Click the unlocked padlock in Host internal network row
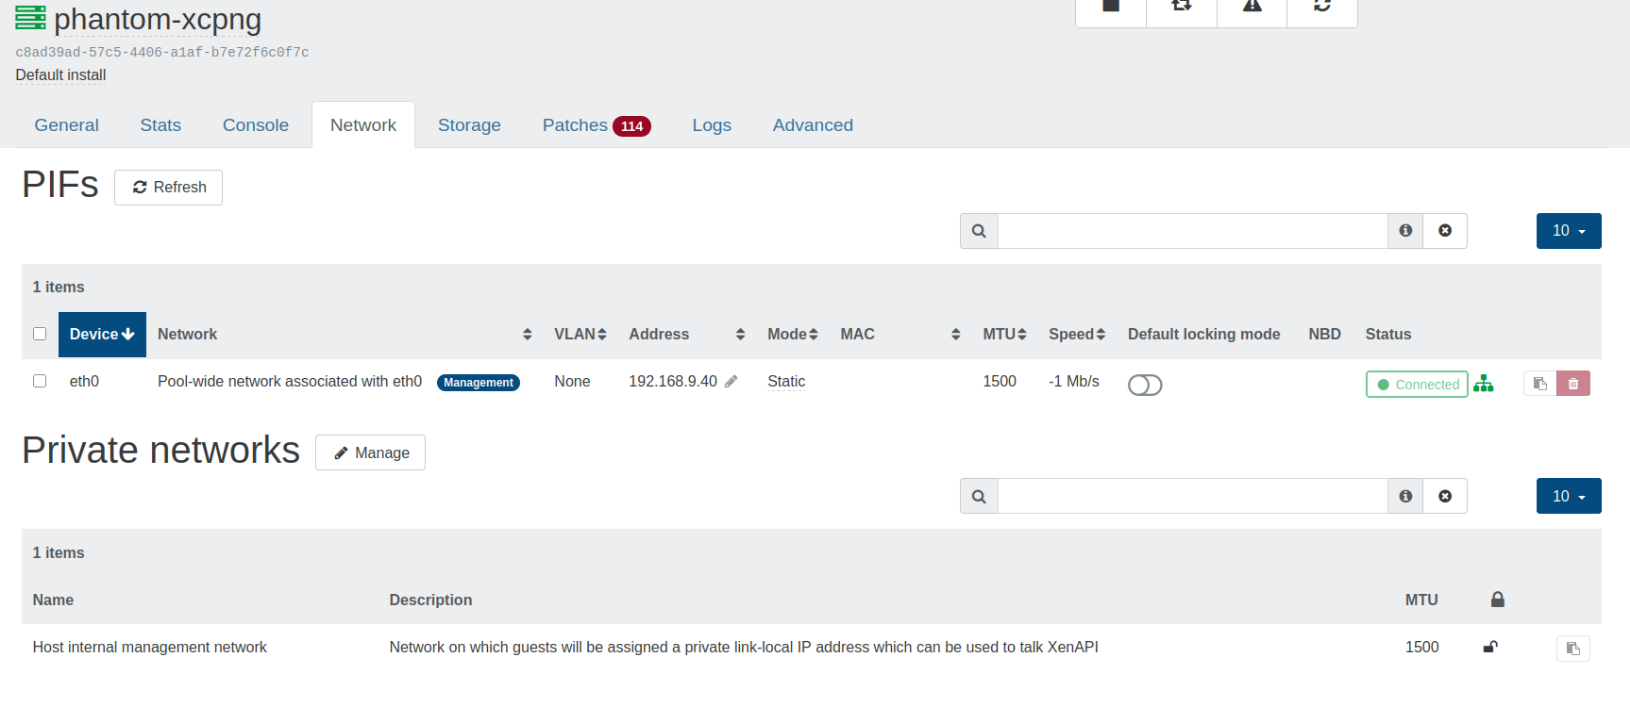Screen dimensions: 1630x724 tap(1490, 647)
